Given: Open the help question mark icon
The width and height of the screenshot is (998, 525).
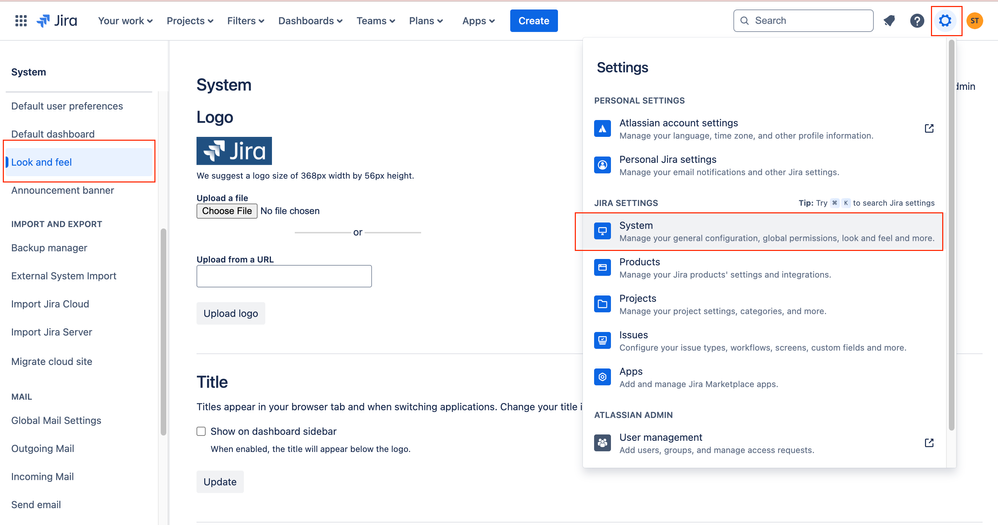Looking at the screenshot, I should [917, 20].
